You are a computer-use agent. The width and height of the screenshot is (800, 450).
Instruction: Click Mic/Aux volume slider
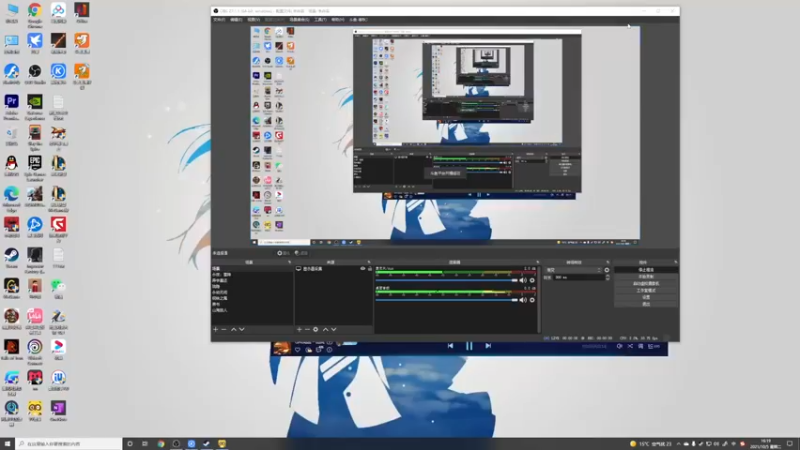(x=446, y=280)
